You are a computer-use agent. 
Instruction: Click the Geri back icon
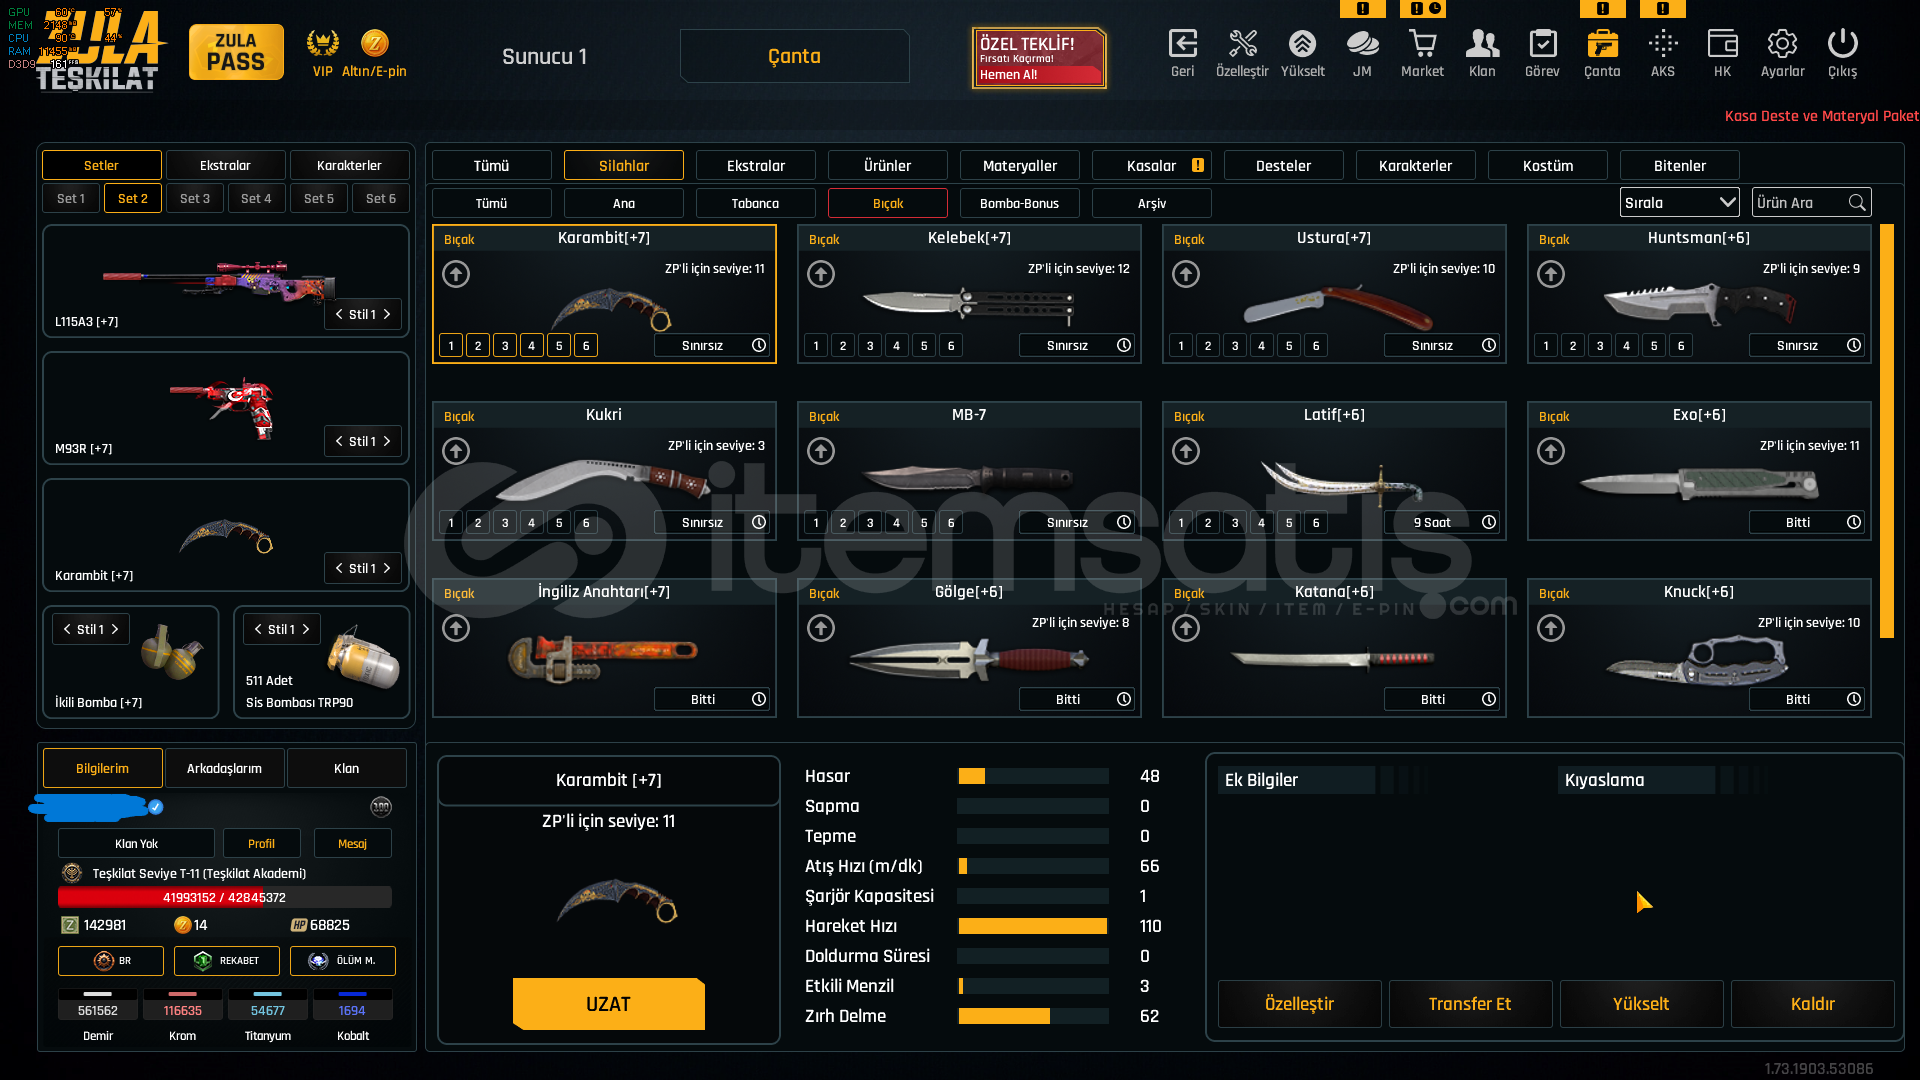point(1182,44)
